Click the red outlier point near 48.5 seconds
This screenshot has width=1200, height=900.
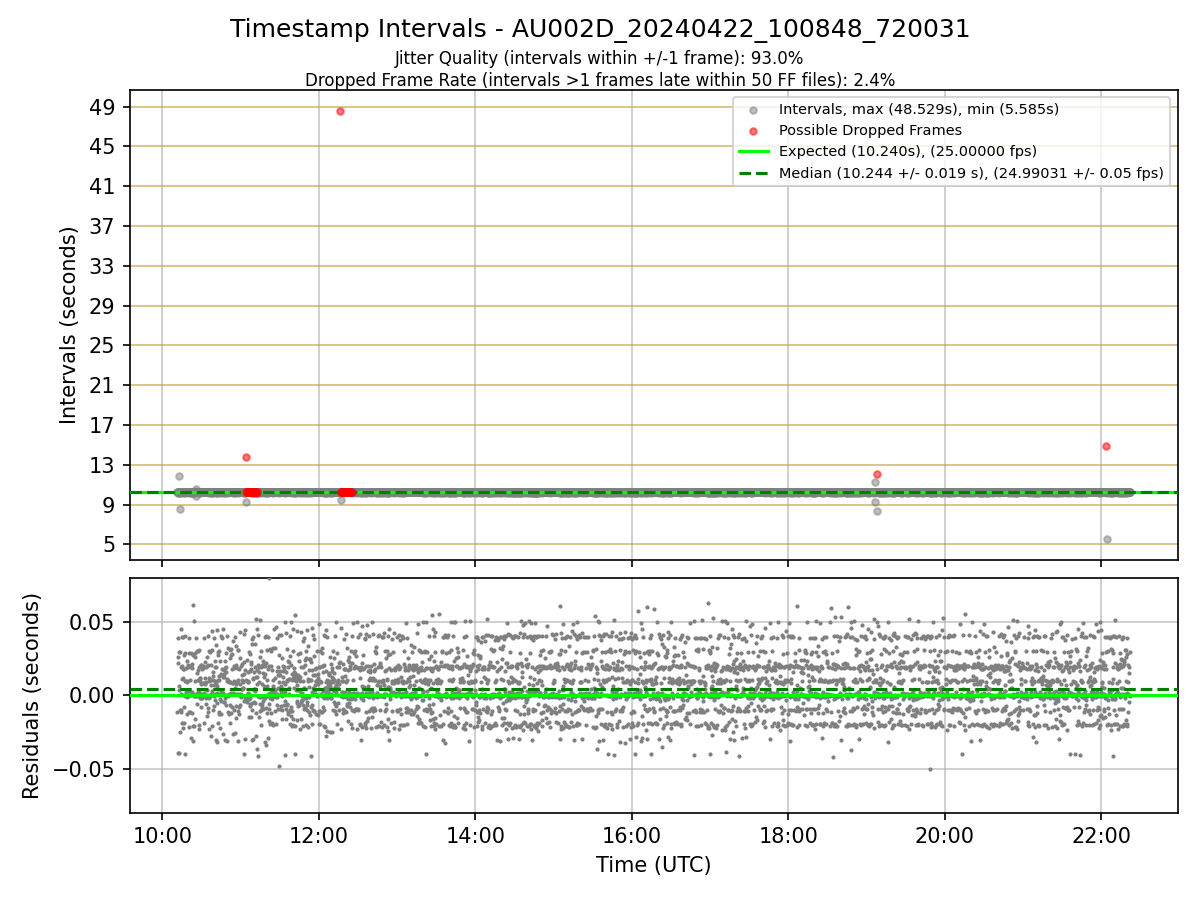coord(340,111)
